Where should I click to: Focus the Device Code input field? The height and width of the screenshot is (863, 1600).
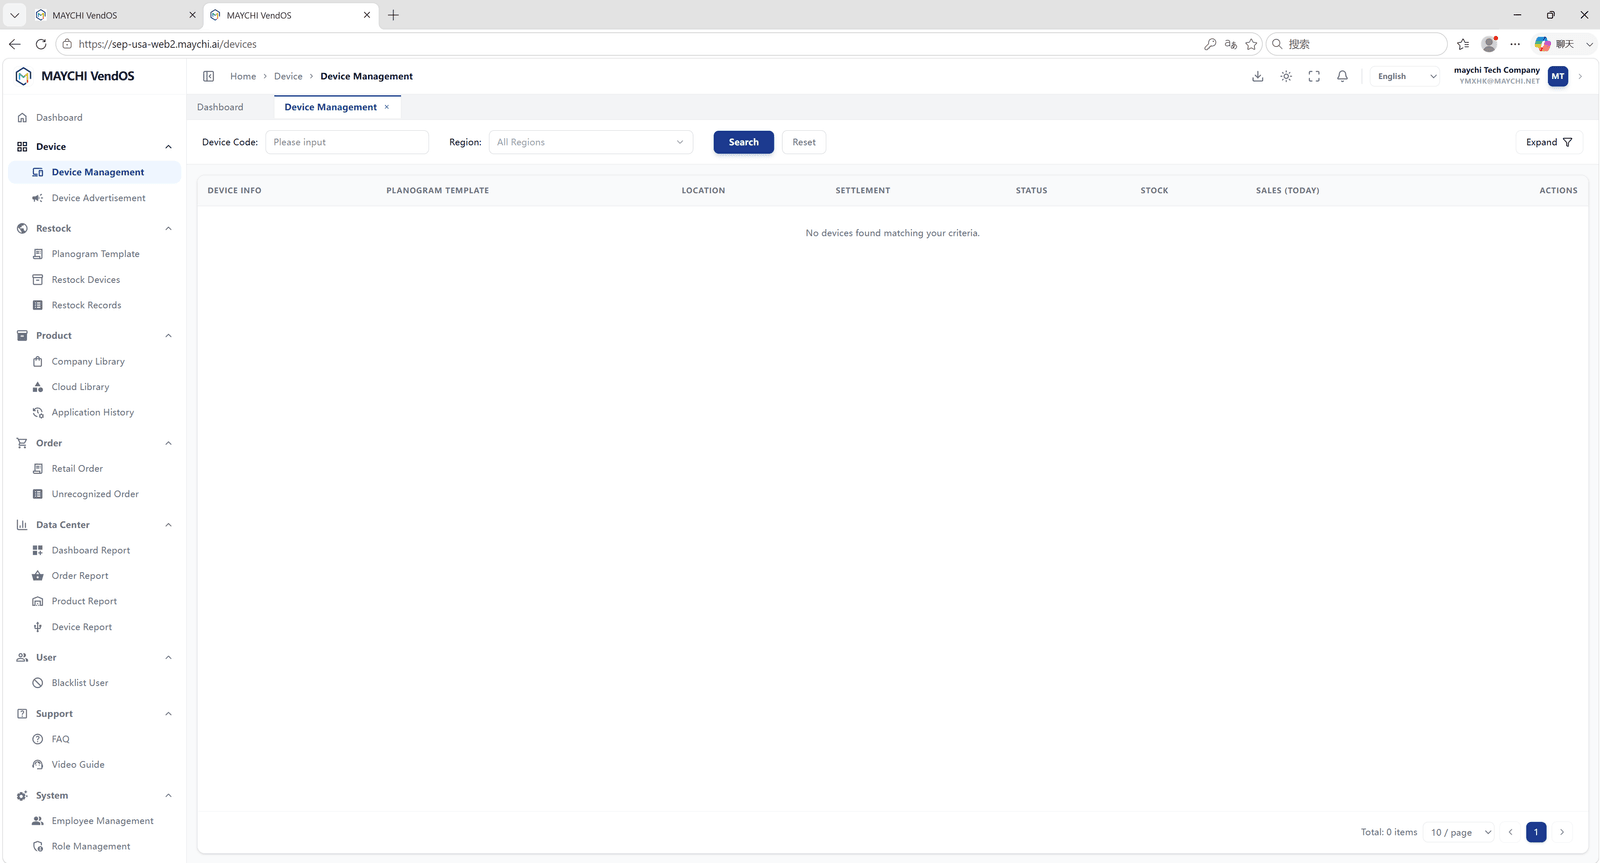(x=347, y=142)
